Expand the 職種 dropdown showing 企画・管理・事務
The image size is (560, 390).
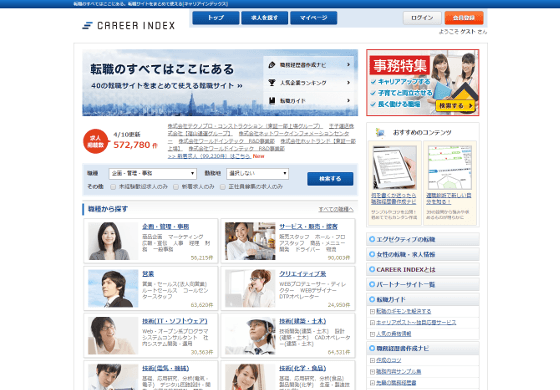pyautogui.click(x=152, y=174)
